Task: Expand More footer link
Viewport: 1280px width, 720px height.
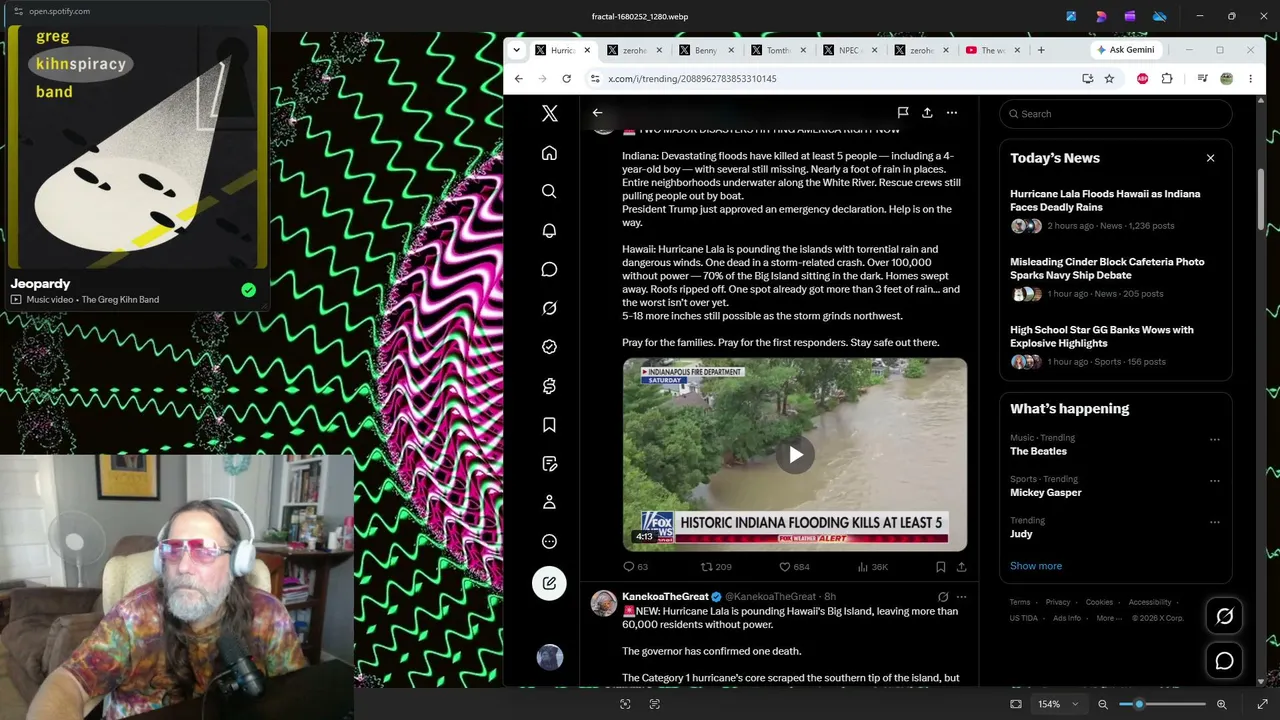Action: pos(1108,618)
